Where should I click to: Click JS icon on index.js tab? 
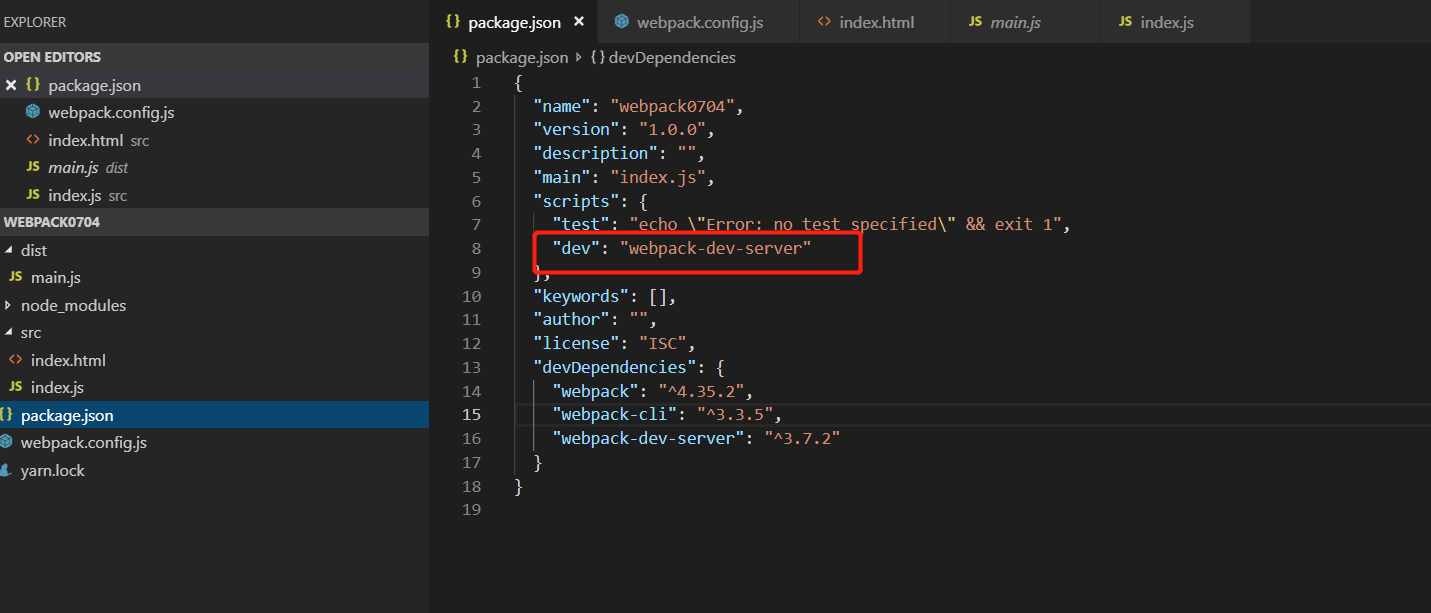(1125, 22)
